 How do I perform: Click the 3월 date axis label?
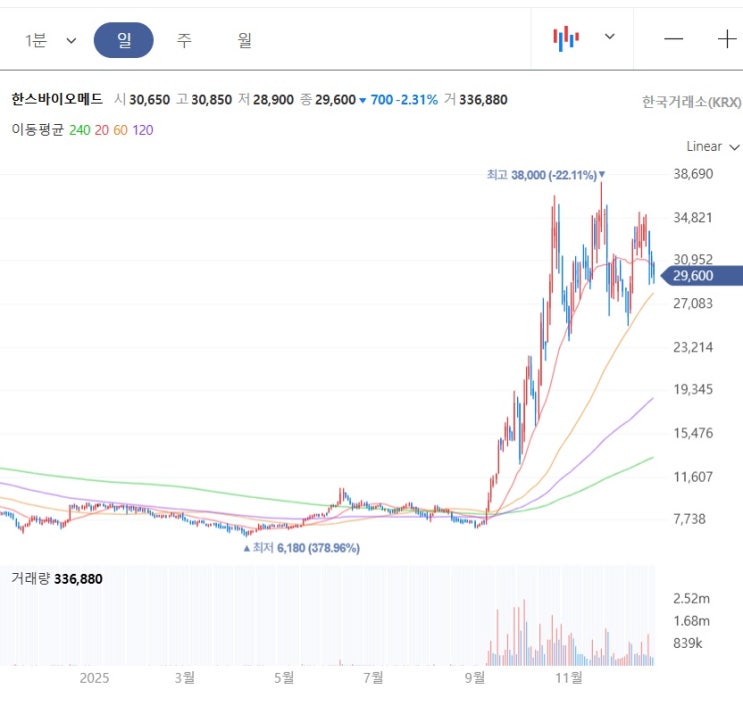click(x=184, y=678)
